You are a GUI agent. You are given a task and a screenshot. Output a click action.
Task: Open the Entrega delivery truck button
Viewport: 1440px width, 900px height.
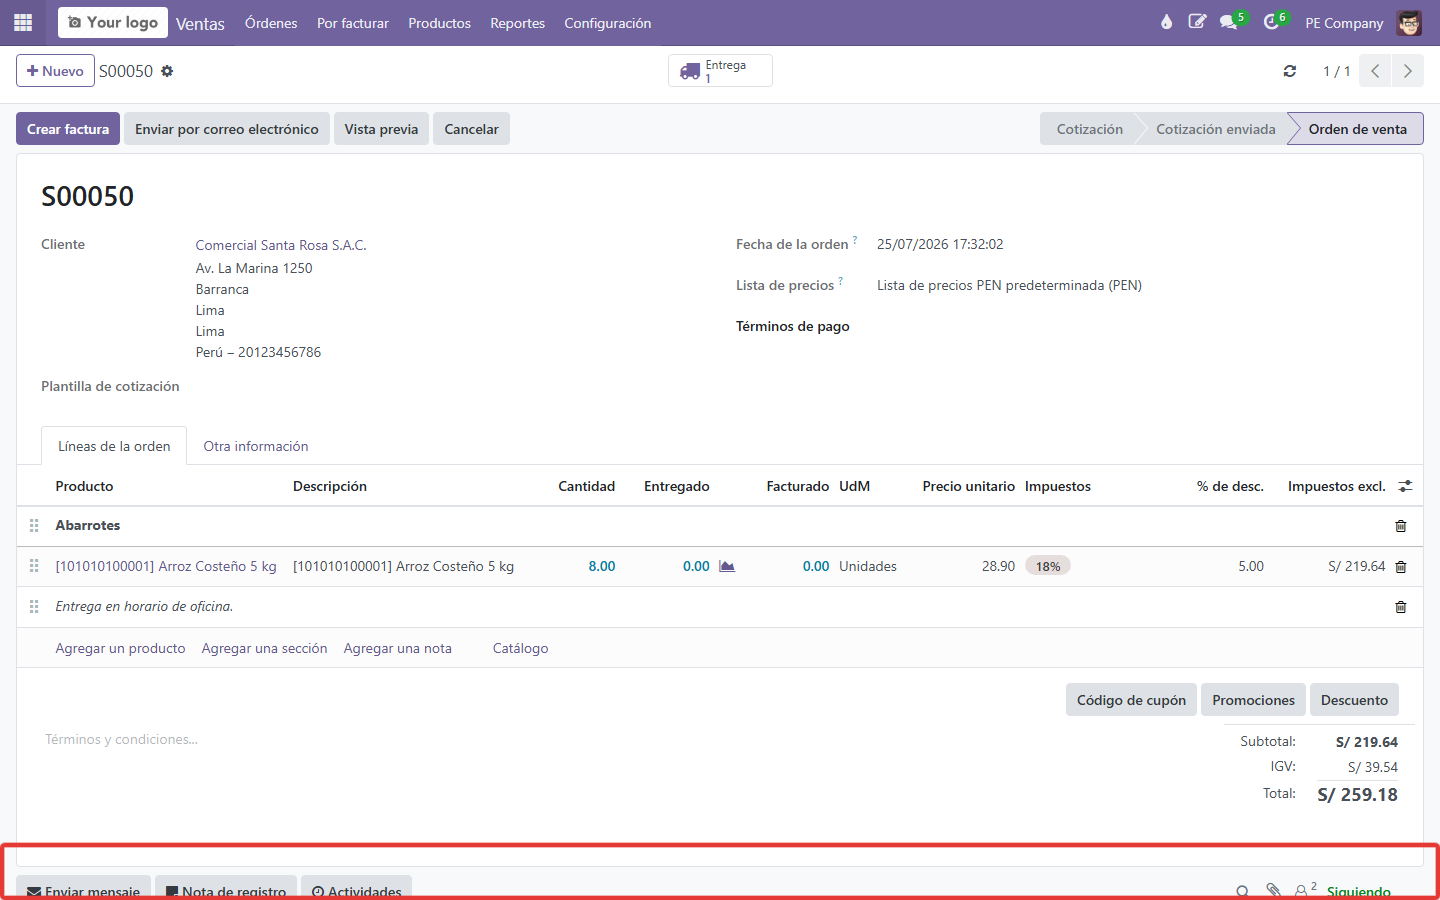720,71
